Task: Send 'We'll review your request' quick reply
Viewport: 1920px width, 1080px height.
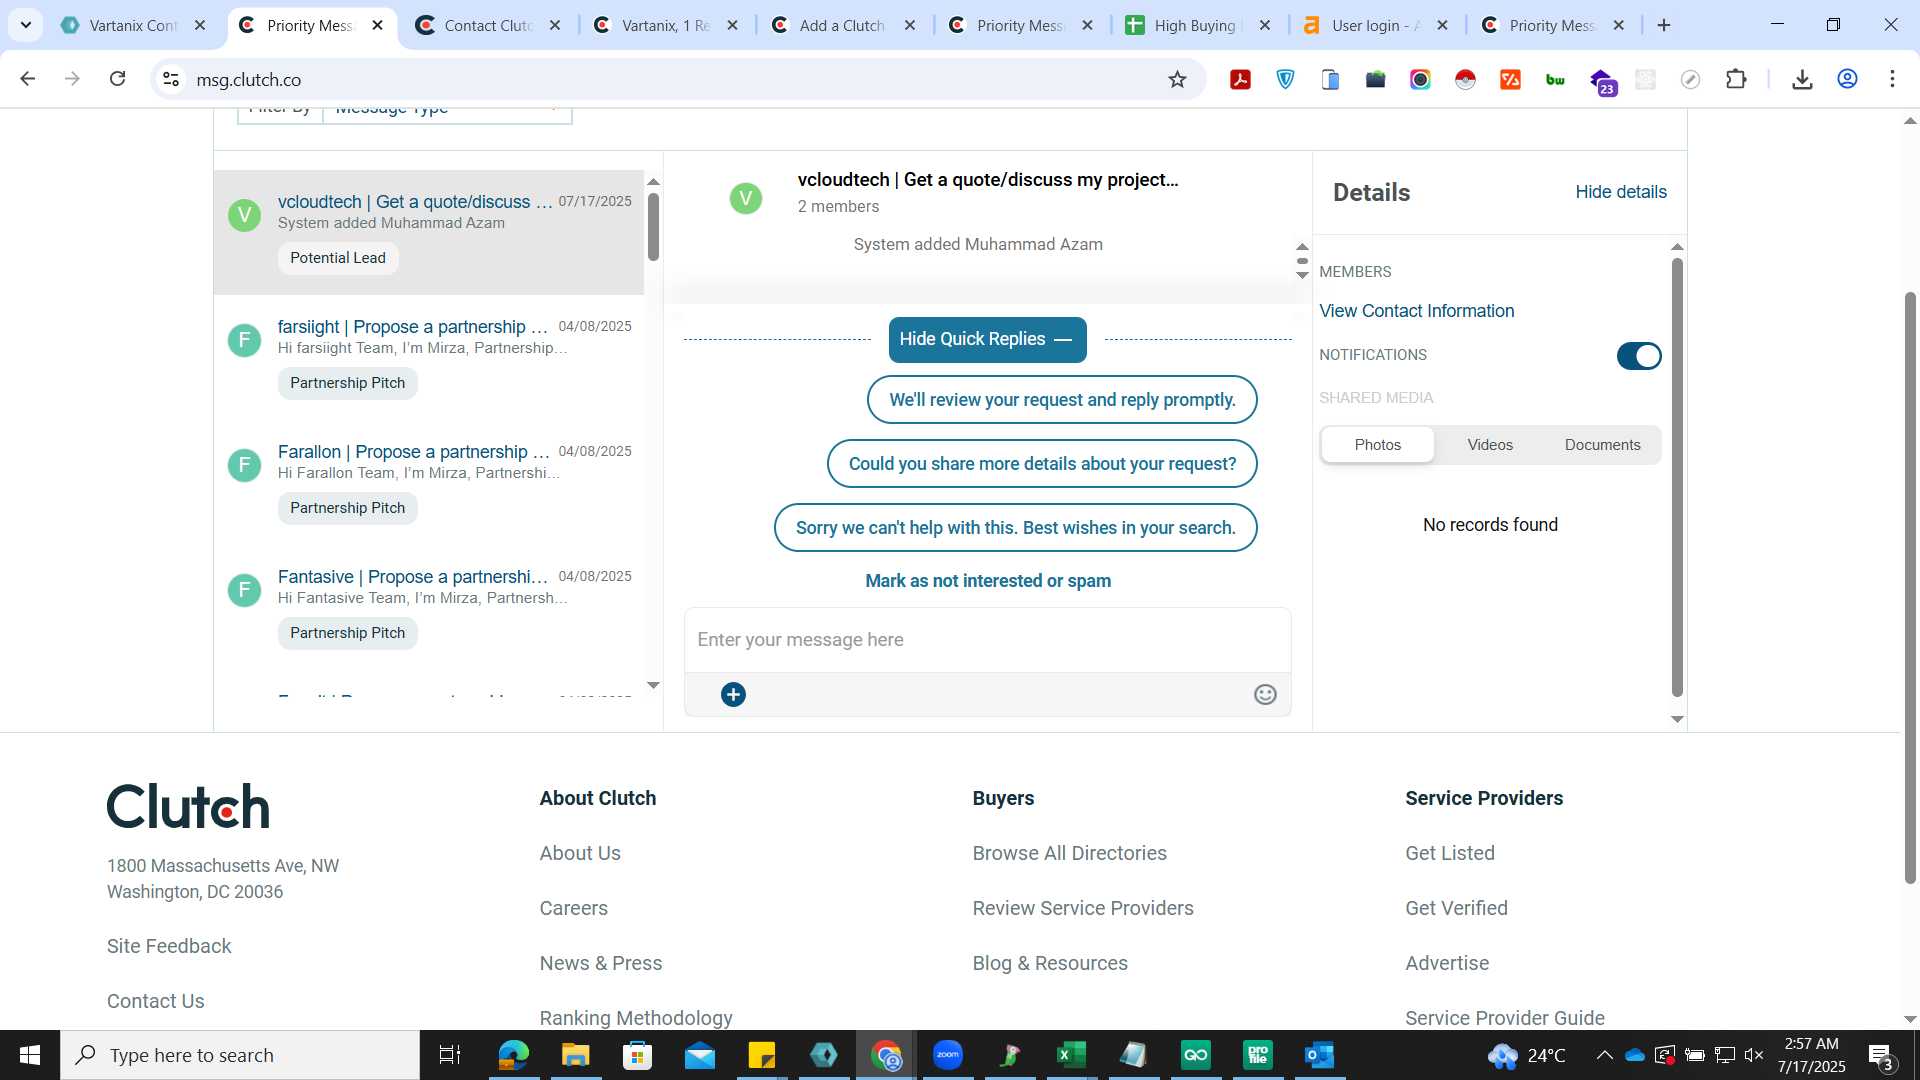Action: [1062, 400]
